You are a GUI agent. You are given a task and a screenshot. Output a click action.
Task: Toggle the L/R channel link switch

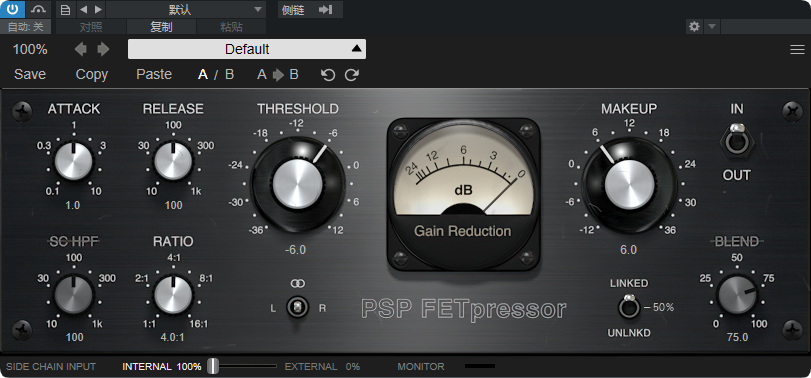coord(297,307)
